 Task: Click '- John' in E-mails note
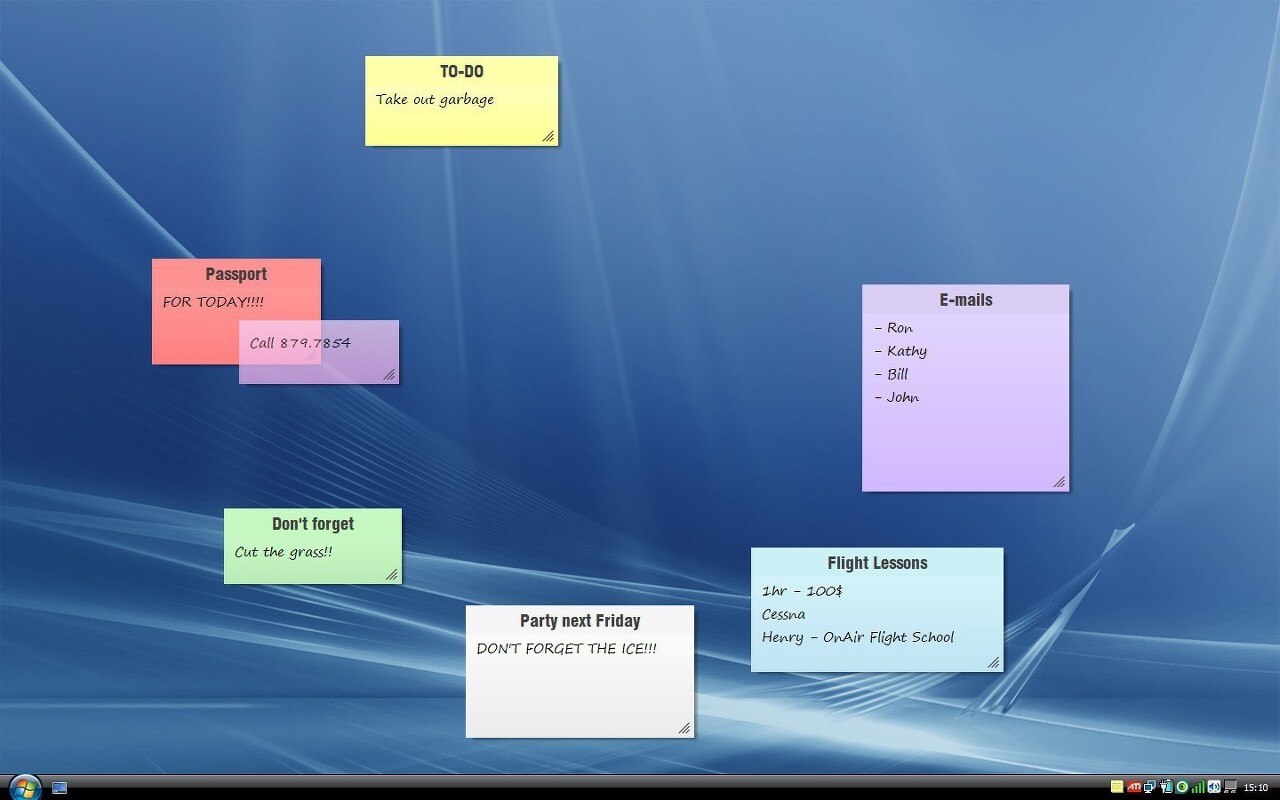point(896,397)
